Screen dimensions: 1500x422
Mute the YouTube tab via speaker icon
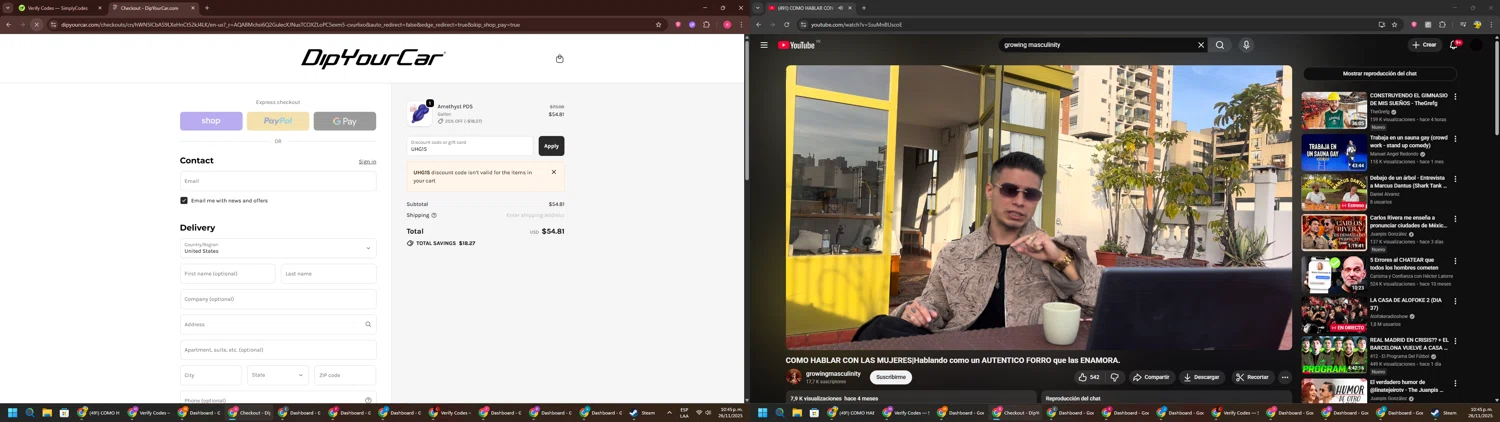[x=841, y=8]
